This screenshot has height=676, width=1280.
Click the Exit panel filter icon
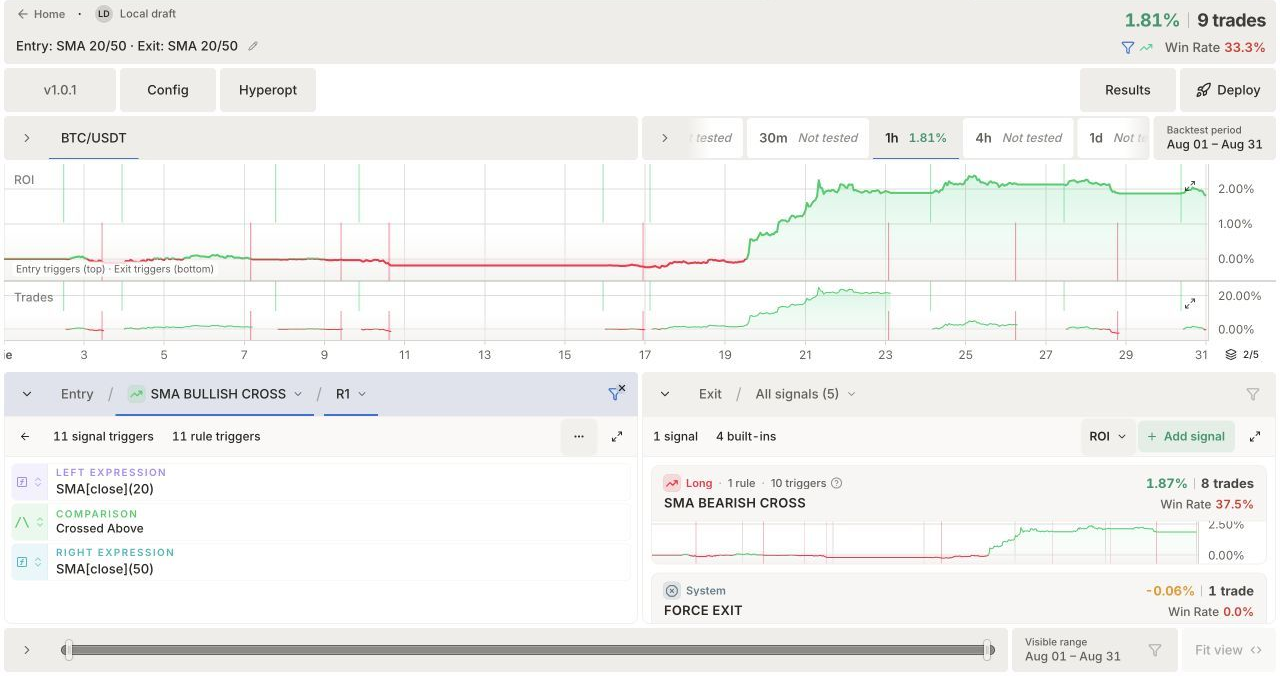tap(1253, 394)
